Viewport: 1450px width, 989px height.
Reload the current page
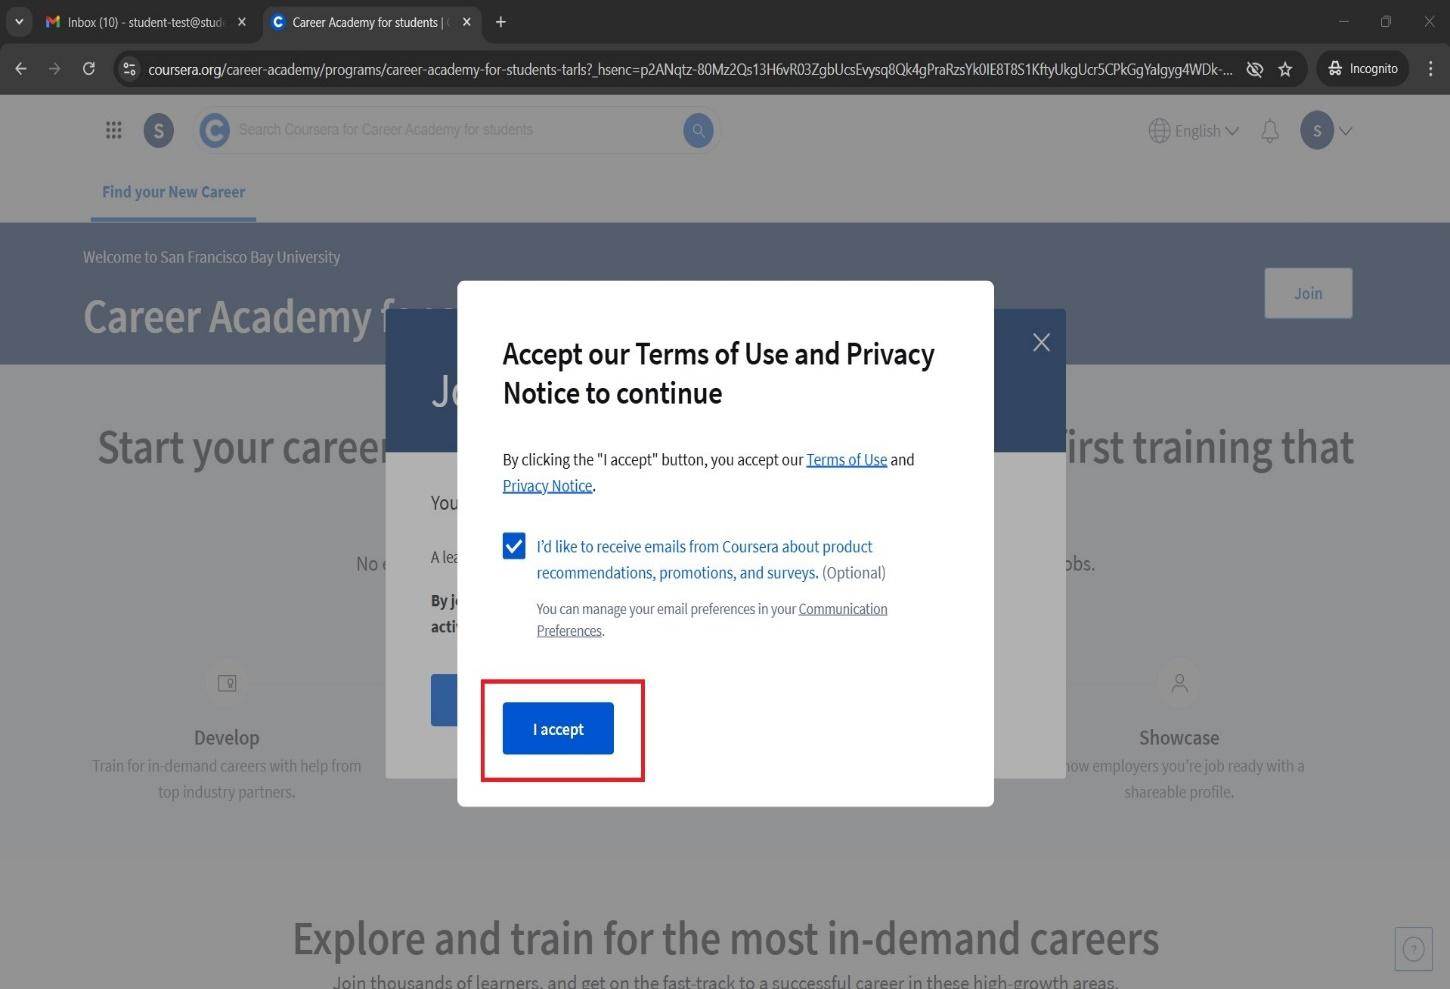(89, 69)
